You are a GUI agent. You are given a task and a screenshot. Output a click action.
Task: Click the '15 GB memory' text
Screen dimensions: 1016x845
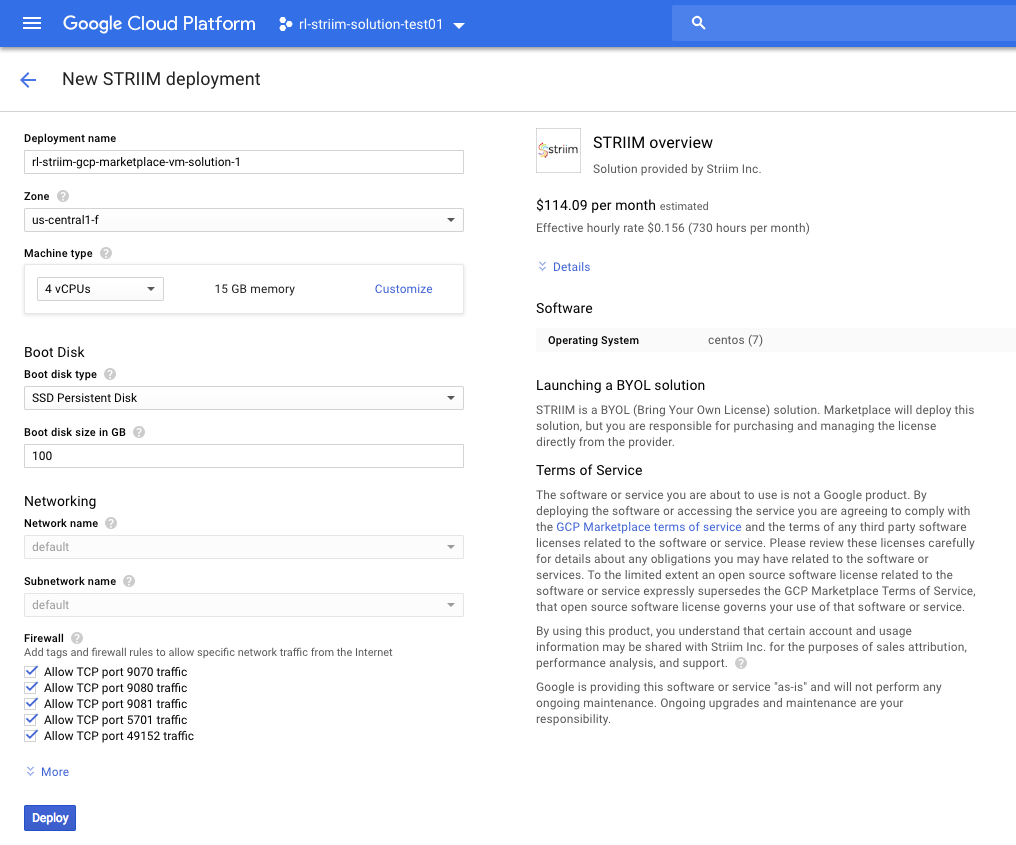(255, 289)
